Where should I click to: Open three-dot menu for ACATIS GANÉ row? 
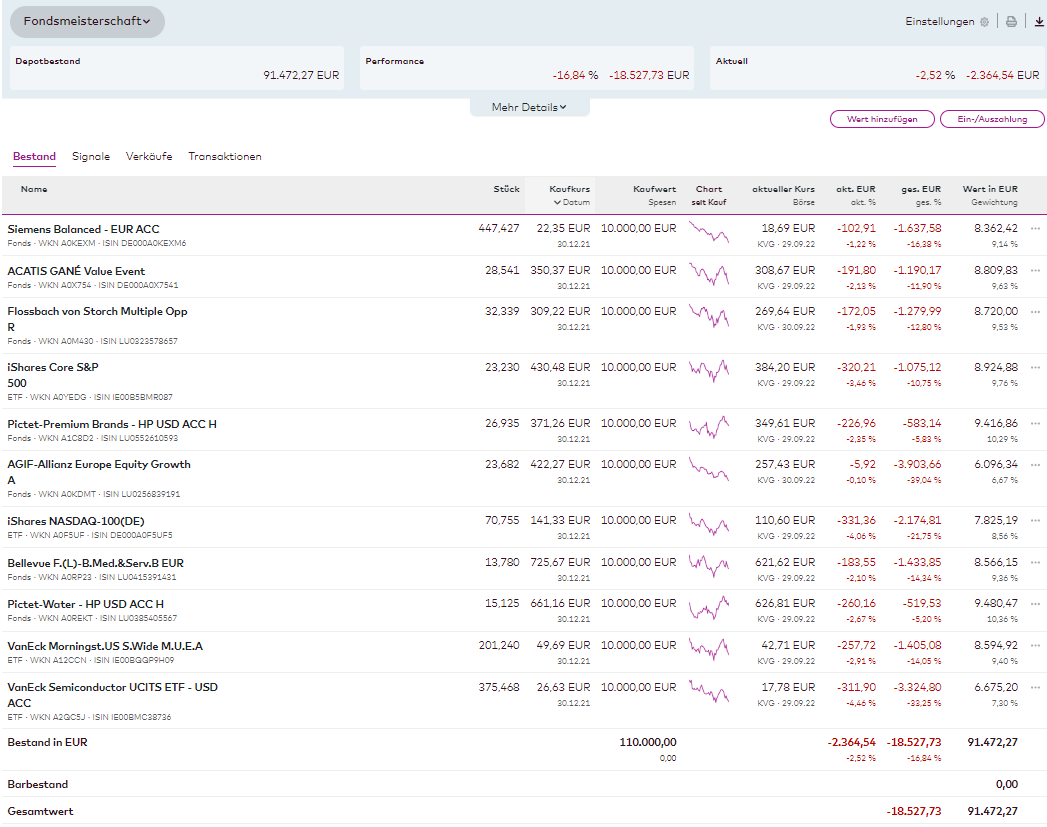pyautogui.click(x=1035, y=270)
